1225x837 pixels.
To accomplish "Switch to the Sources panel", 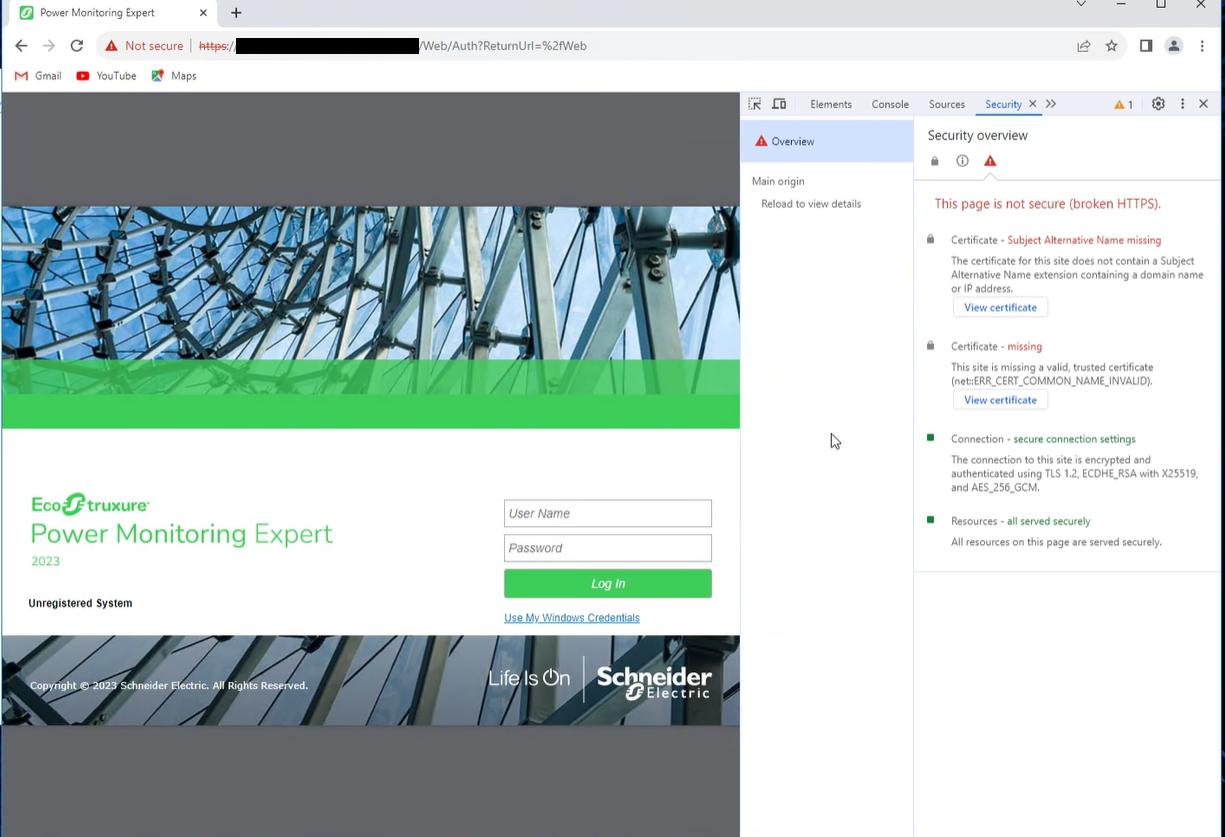I will [947, 104].
